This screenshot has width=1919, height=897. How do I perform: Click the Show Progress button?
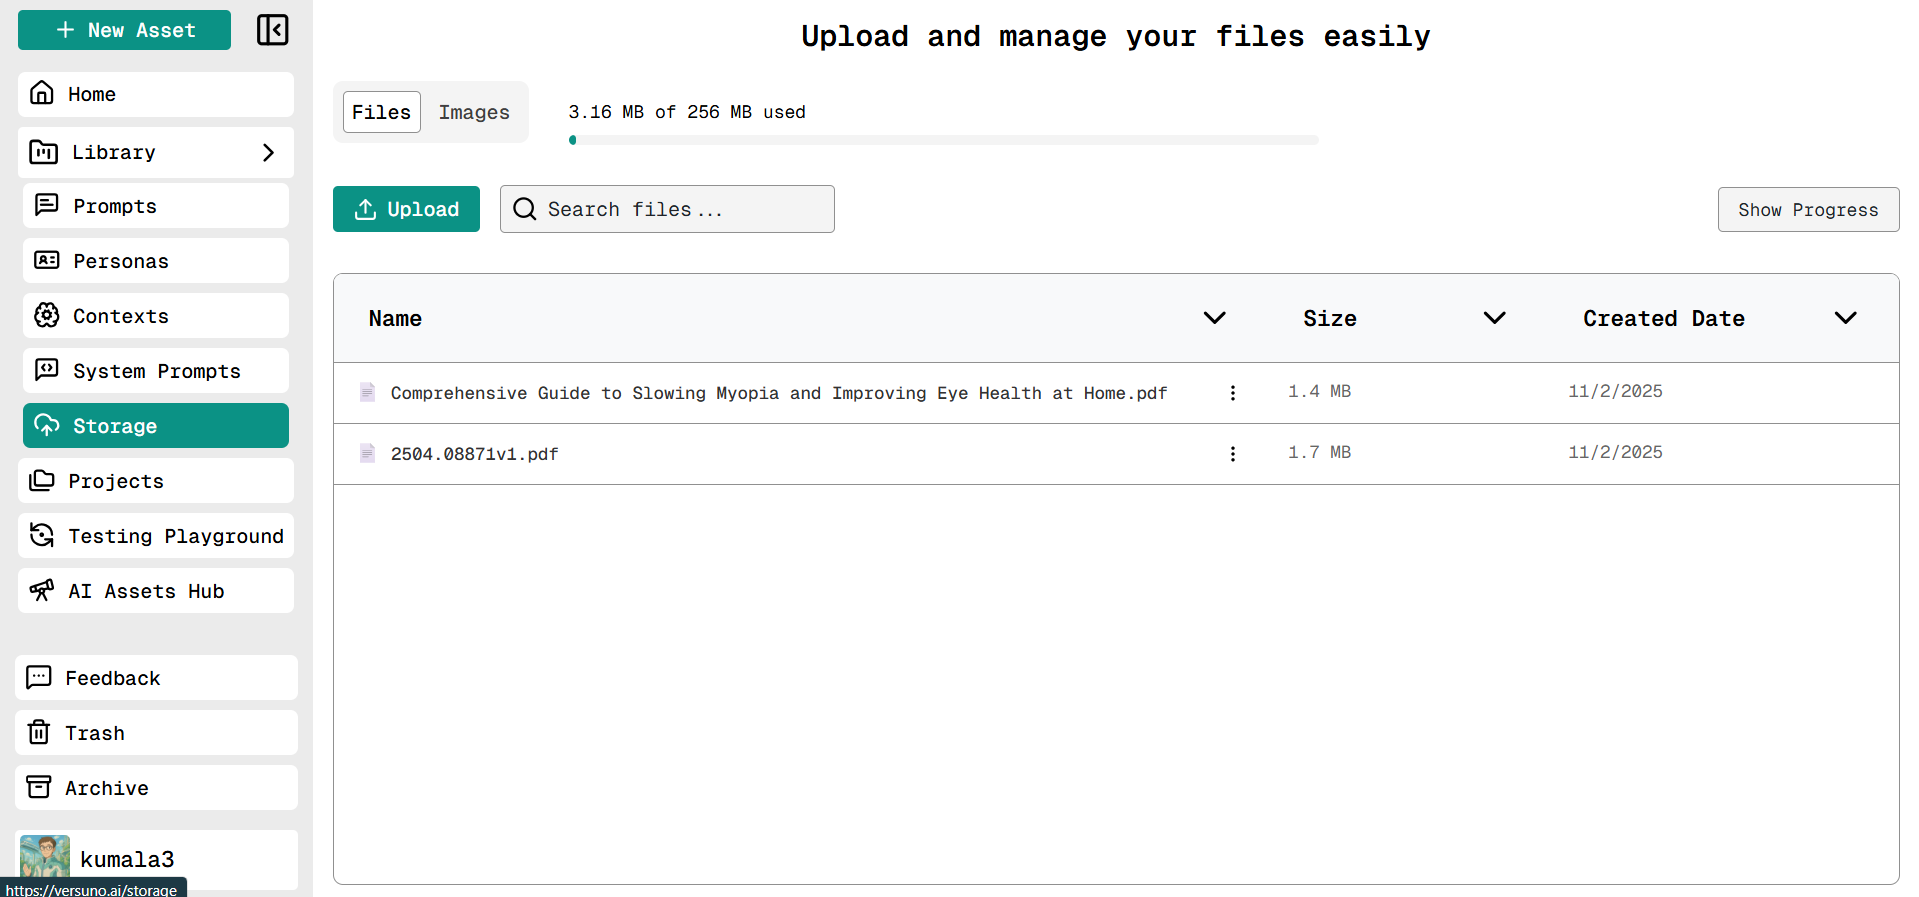[1808, 210]
